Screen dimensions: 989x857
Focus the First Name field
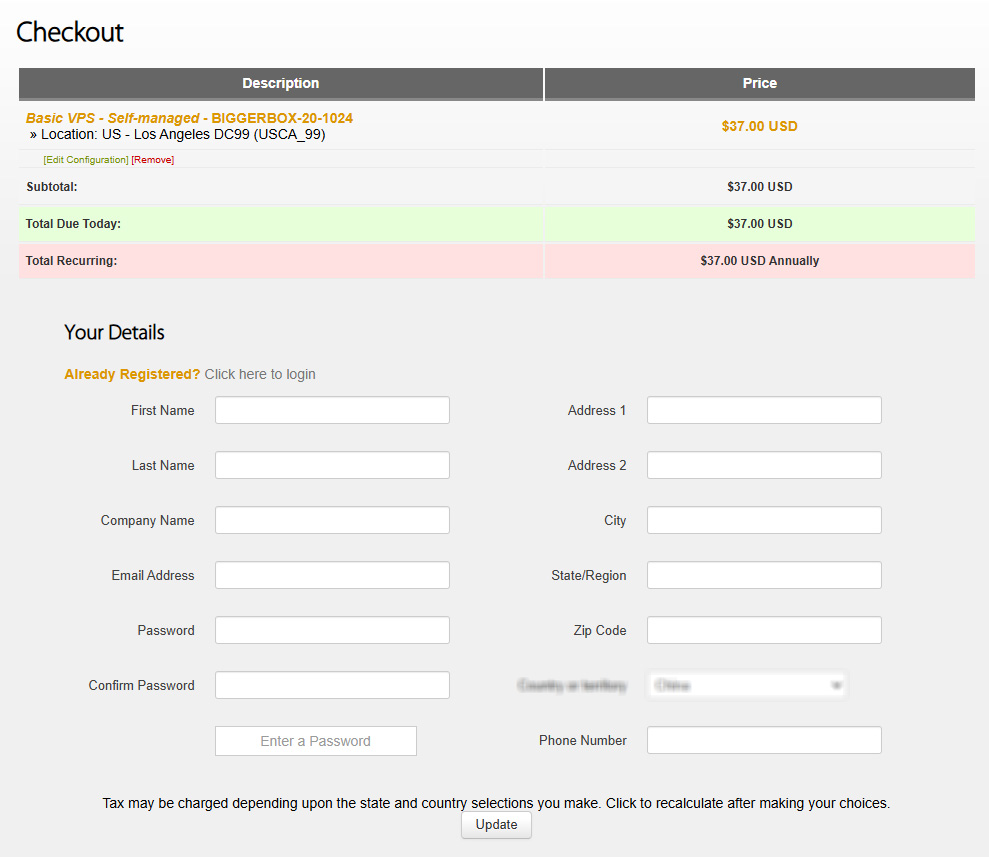point(332,410)
